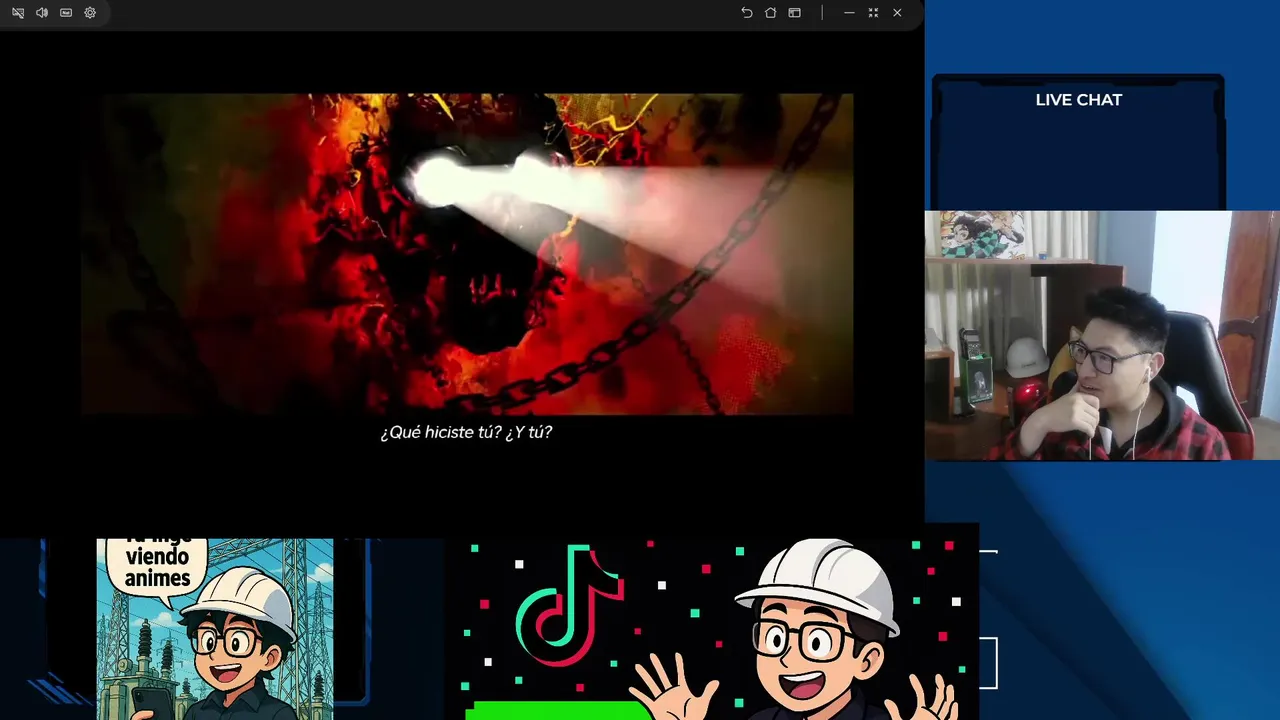Click the LIVE CHAT header

1078,100
